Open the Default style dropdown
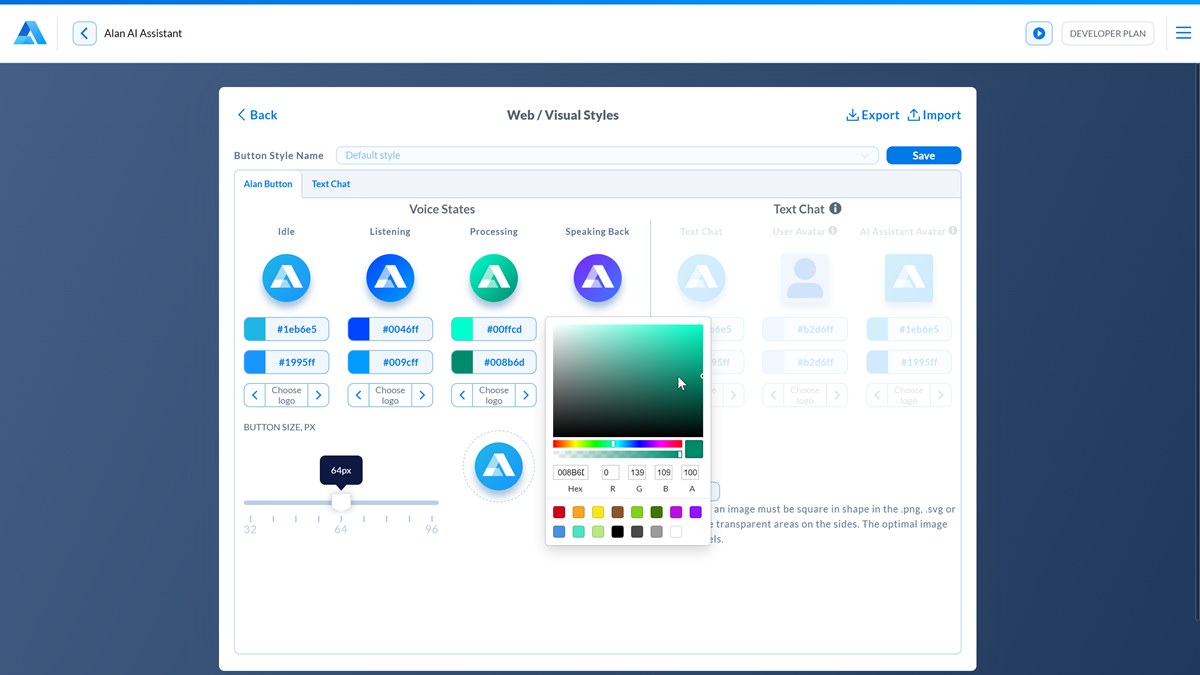Screen dimensions: 1200x675 [864, 155]
